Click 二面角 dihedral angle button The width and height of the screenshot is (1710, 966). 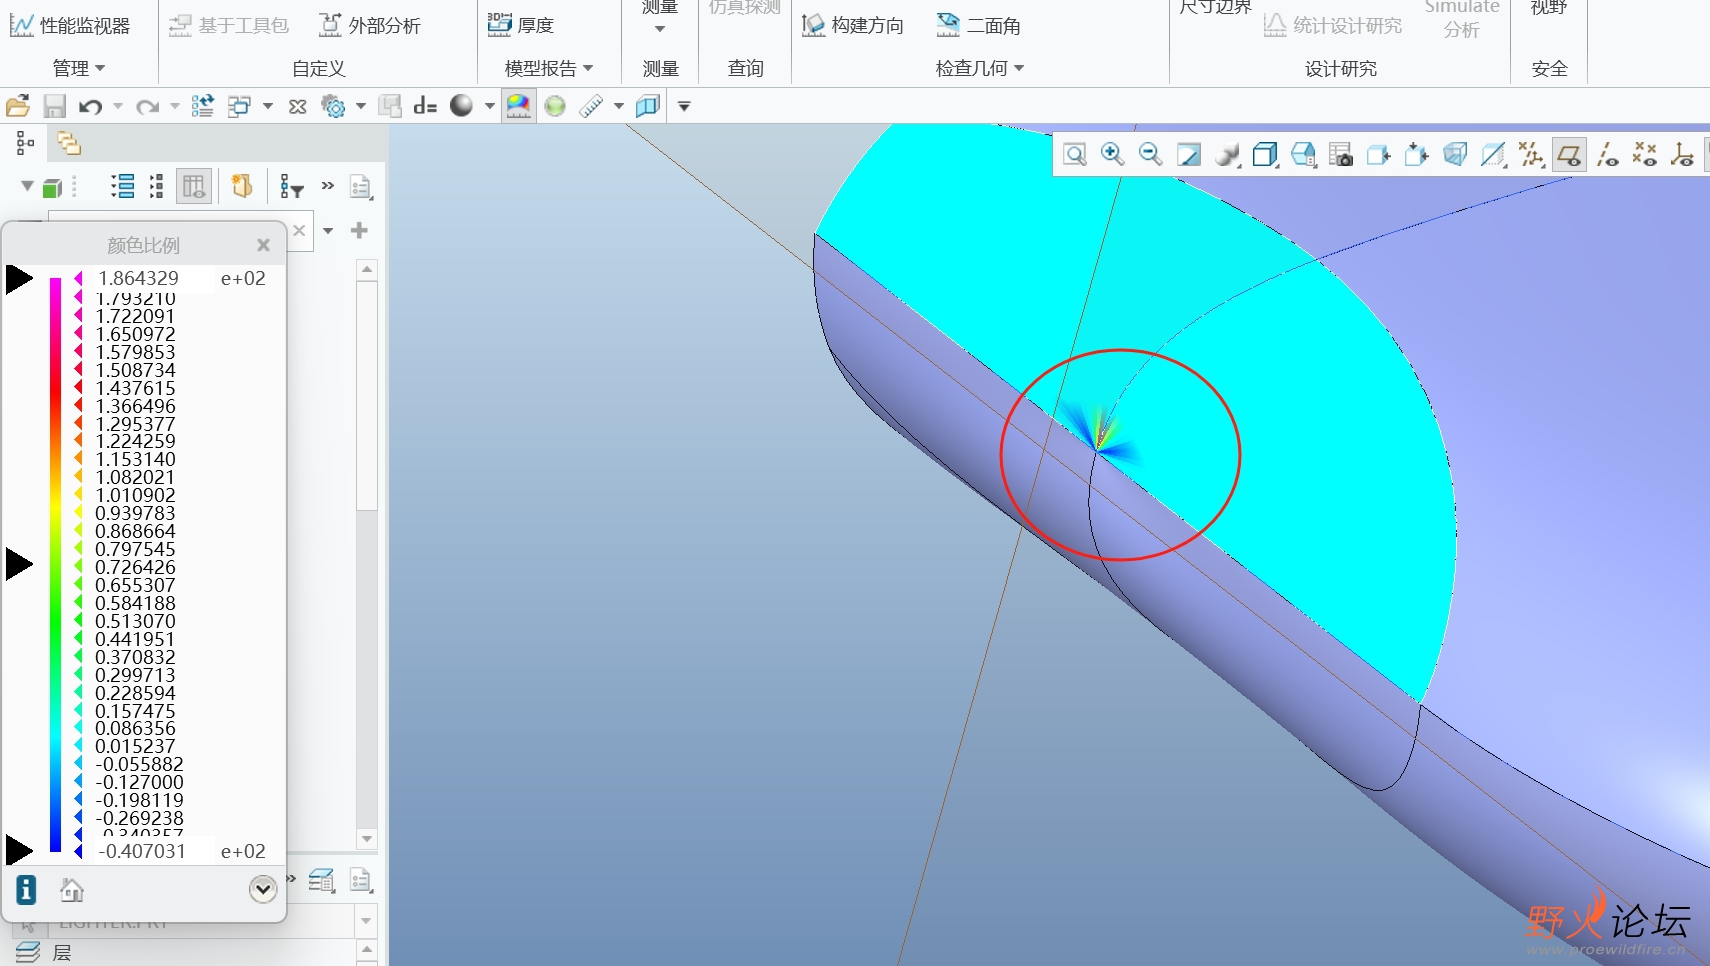tap(979, 25)
